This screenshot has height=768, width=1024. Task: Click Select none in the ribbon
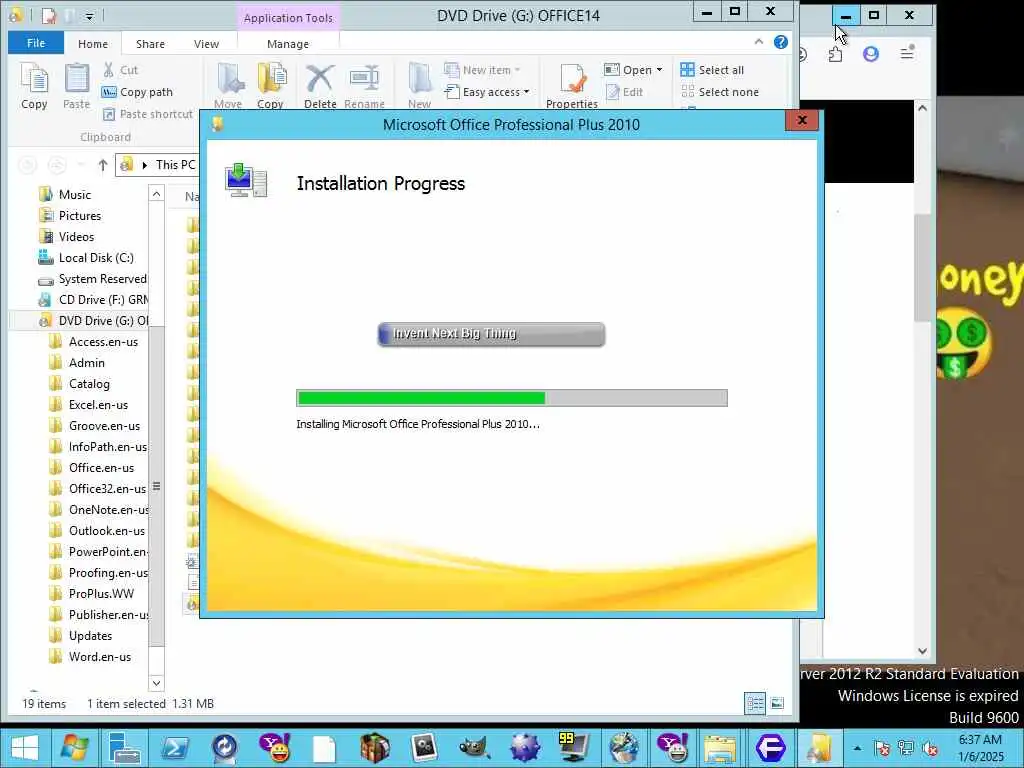[x=720, y=92]
